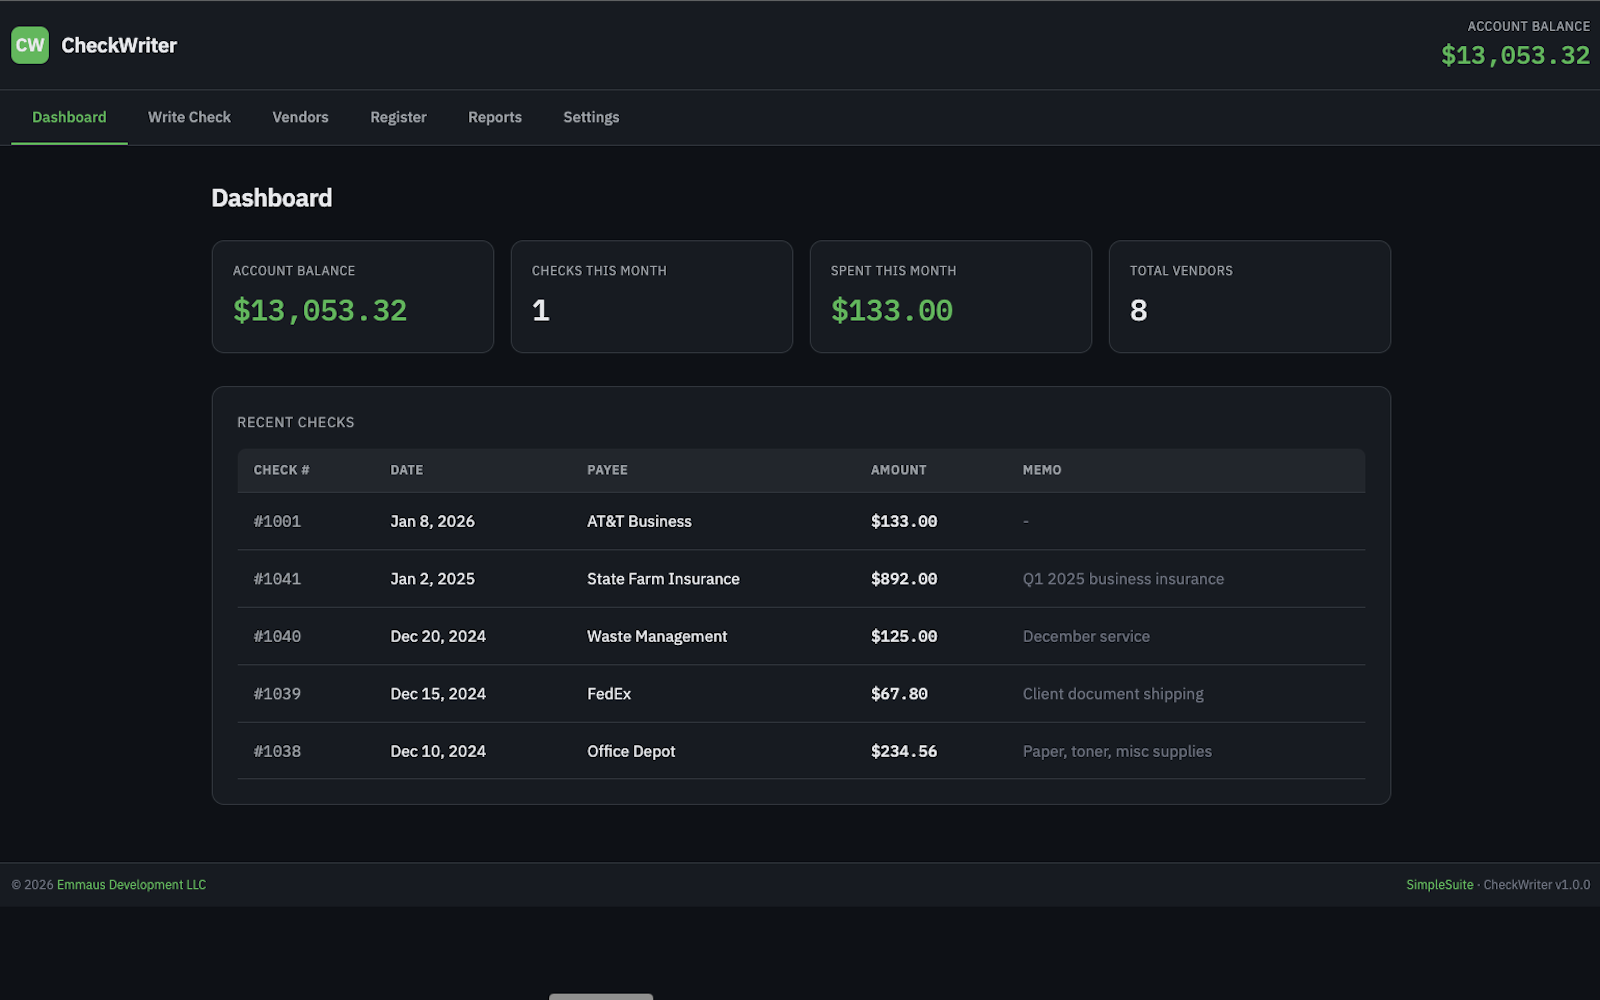Click the CheckWriter v1.0.0 version label

1535,884
